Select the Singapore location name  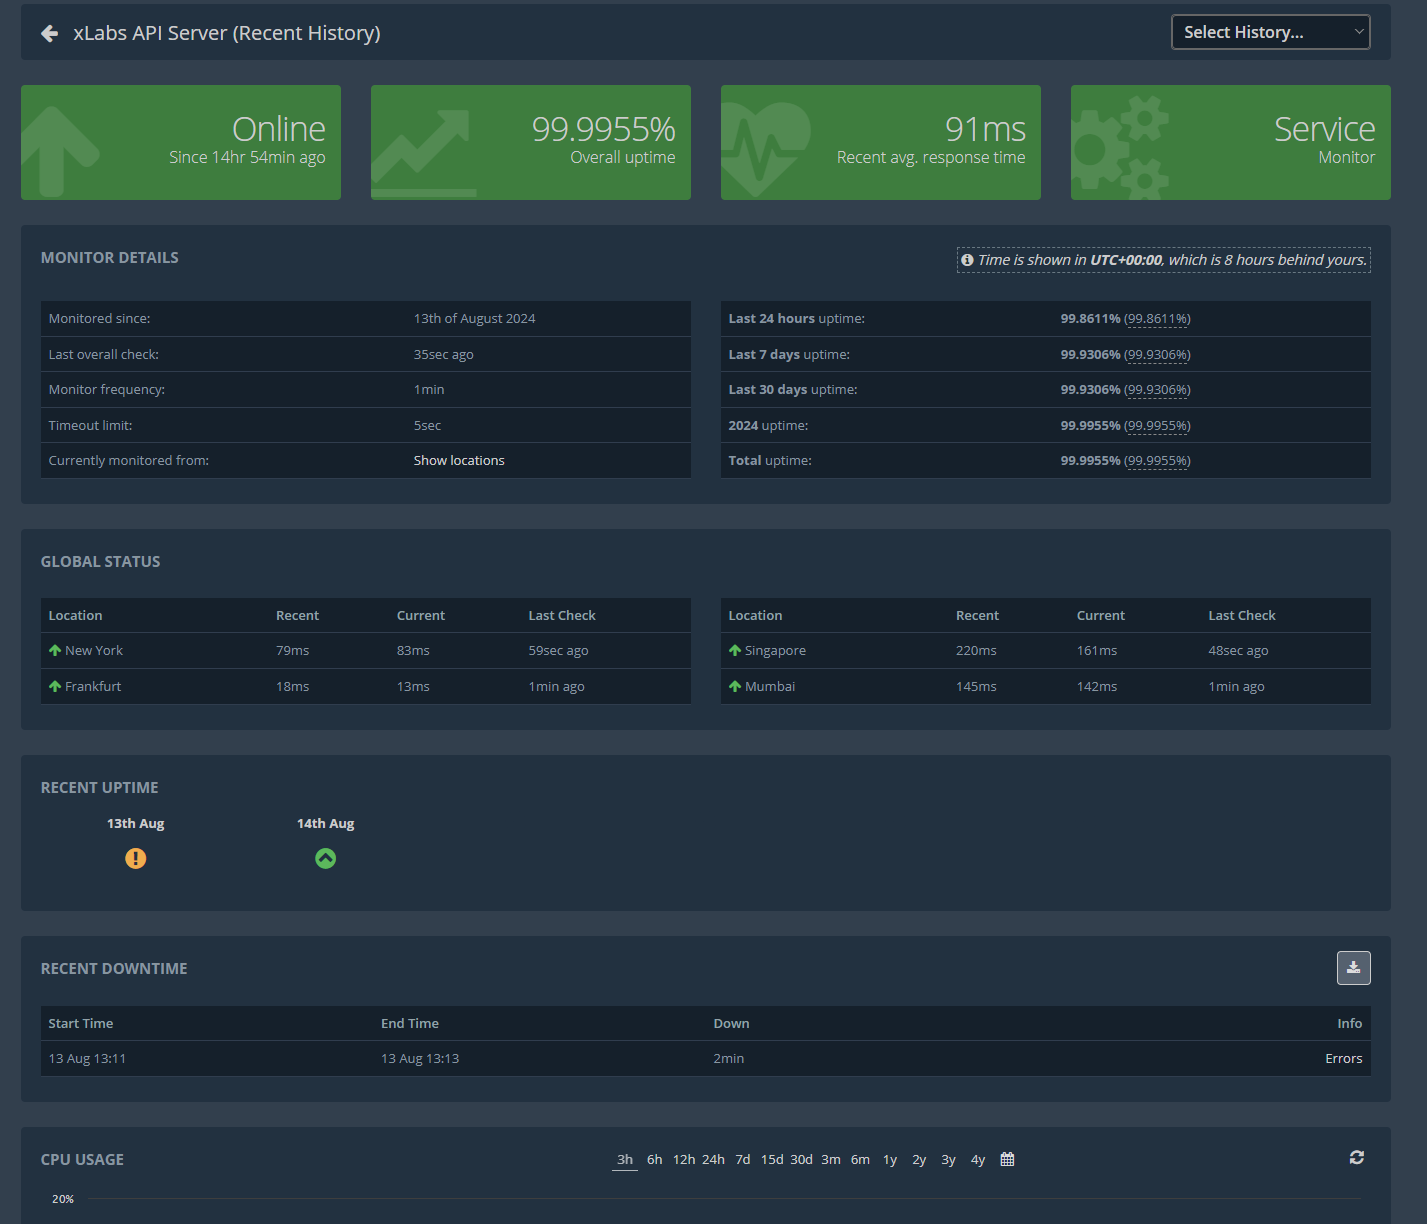click(x=775, y=651)
